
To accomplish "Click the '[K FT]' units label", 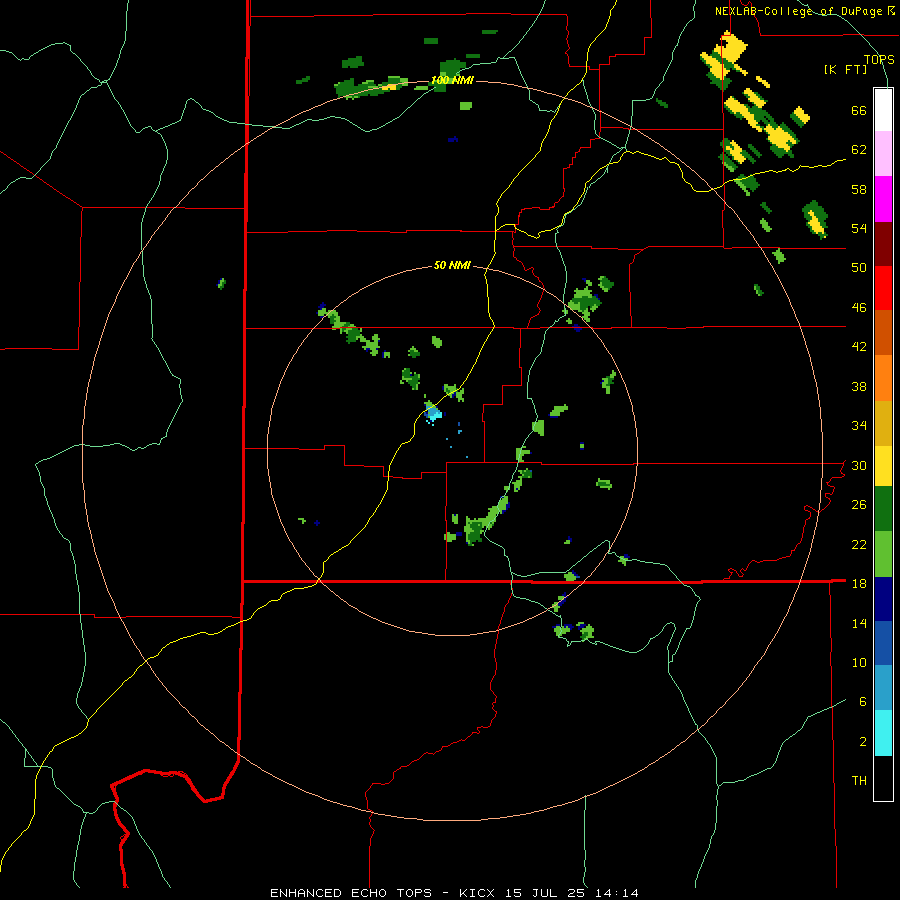I will pos(846,70).
